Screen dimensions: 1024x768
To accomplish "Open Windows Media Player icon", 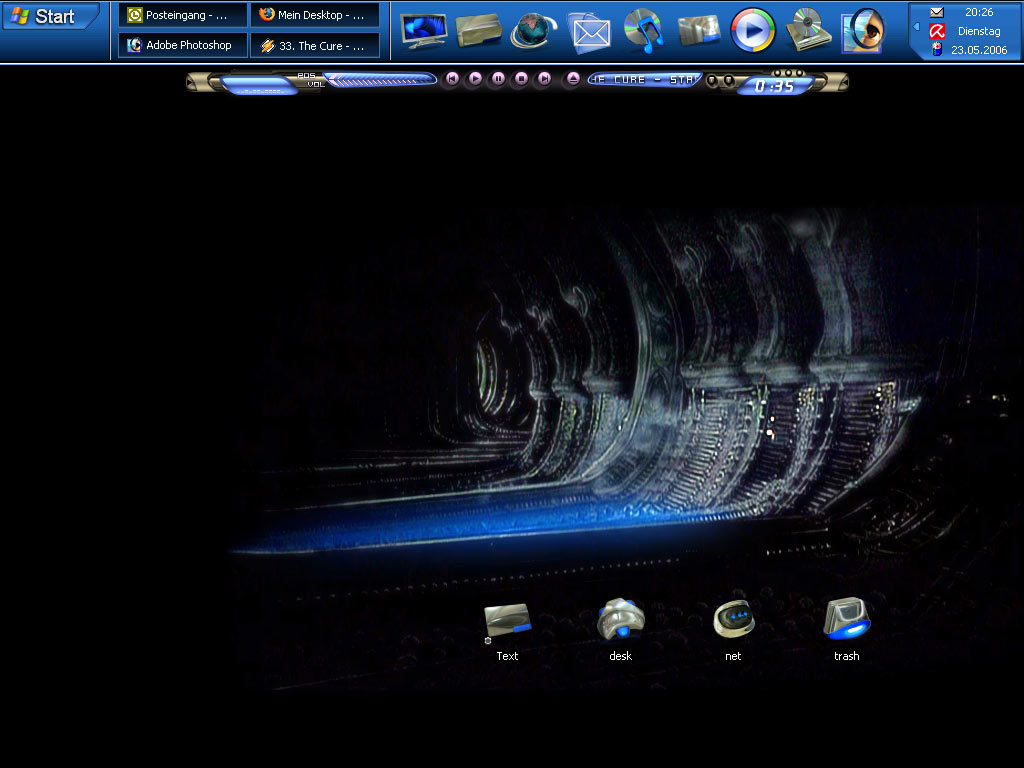I will pyautogui.click(x=753, y=30).
